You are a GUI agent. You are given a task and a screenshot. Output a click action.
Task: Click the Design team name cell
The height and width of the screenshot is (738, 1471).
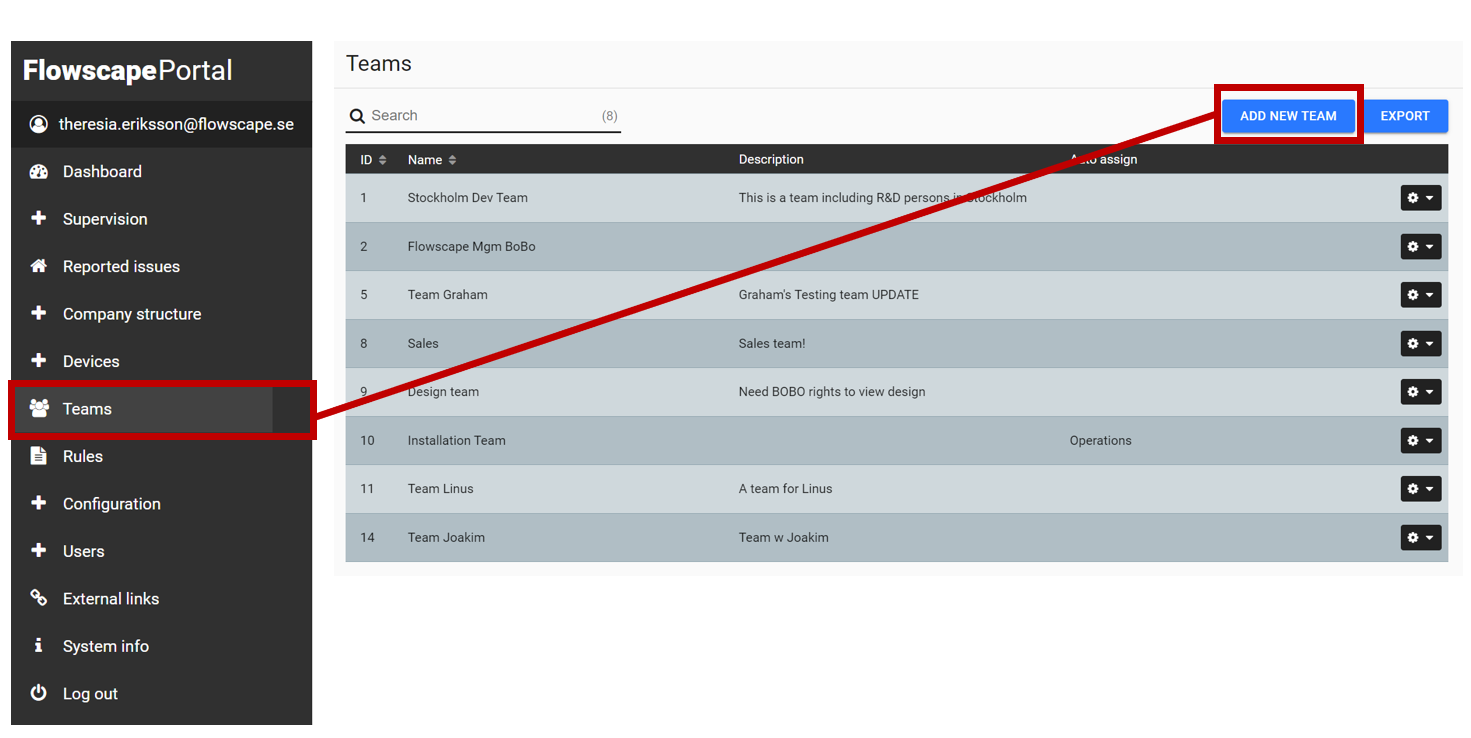[443, 392]
